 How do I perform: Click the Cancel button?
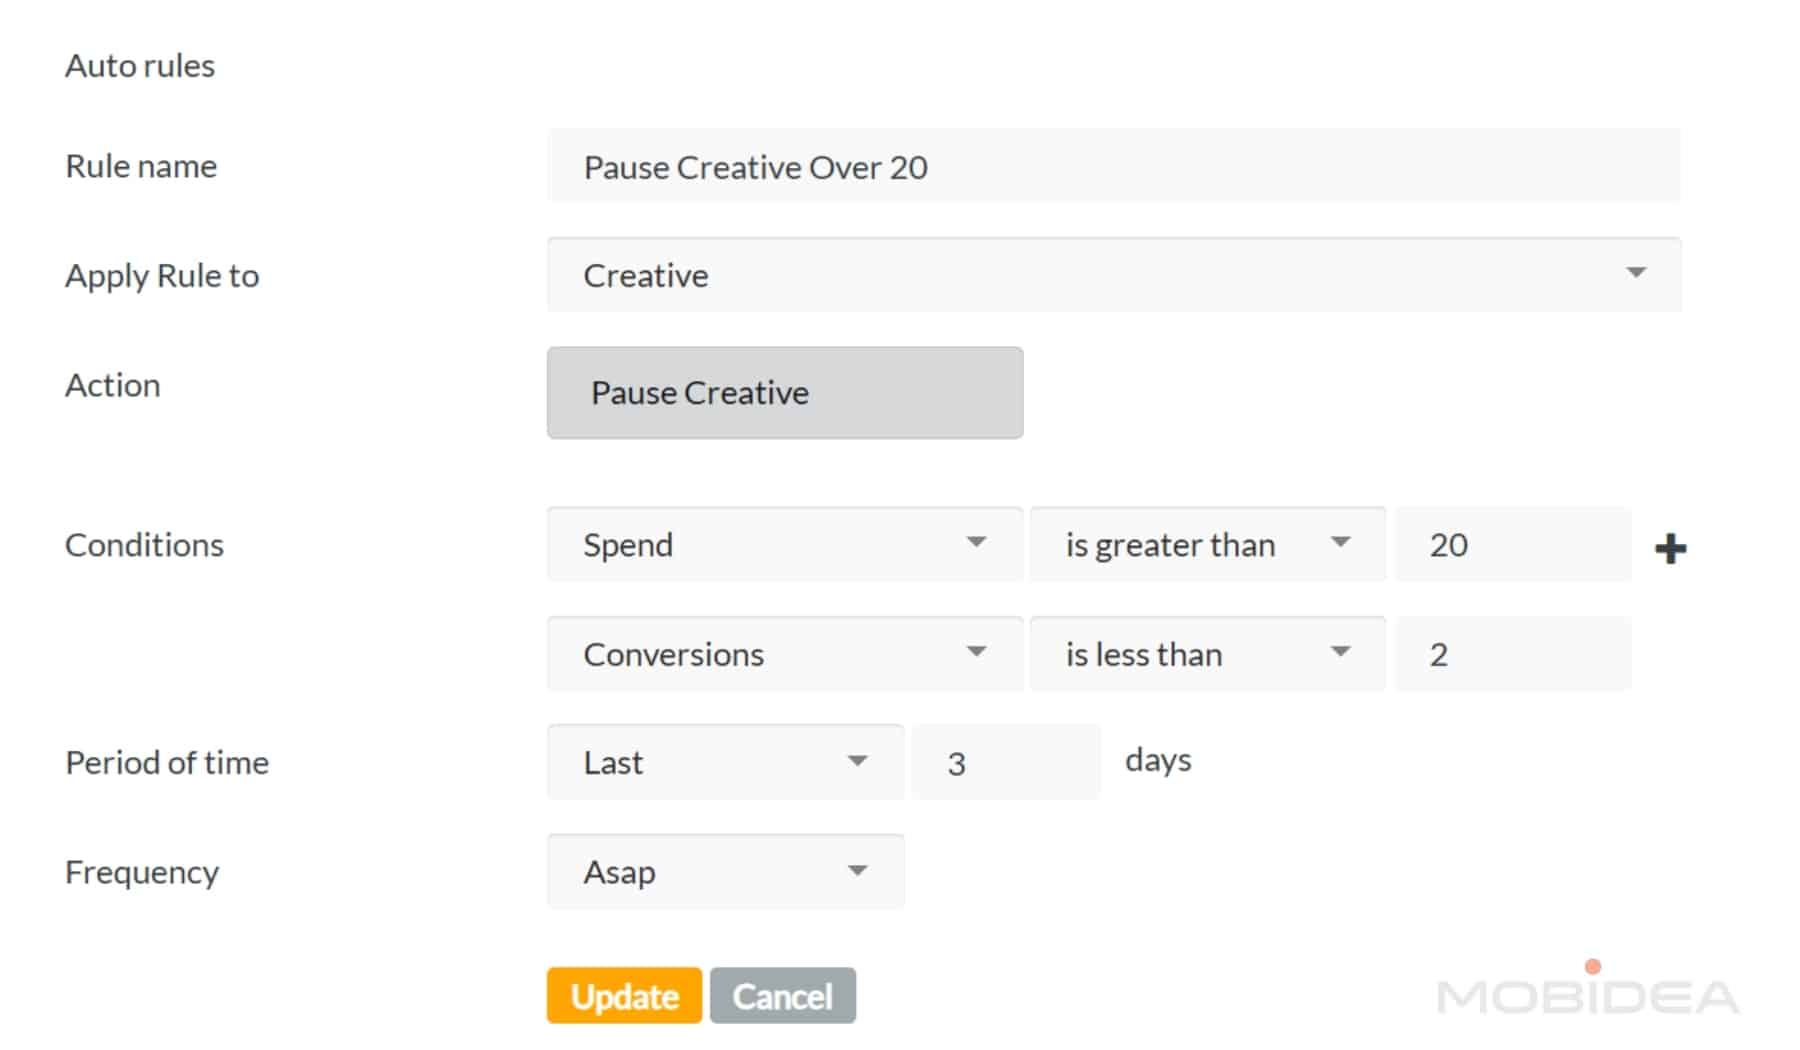pos(782,995)
